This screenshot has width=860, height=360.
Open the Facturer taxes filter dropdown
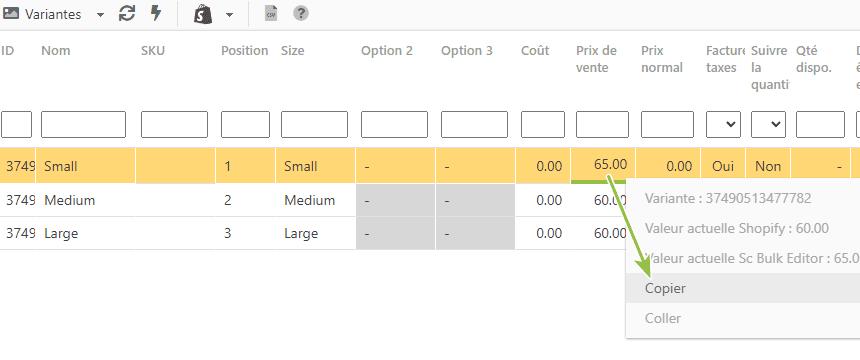pos(723,125)
